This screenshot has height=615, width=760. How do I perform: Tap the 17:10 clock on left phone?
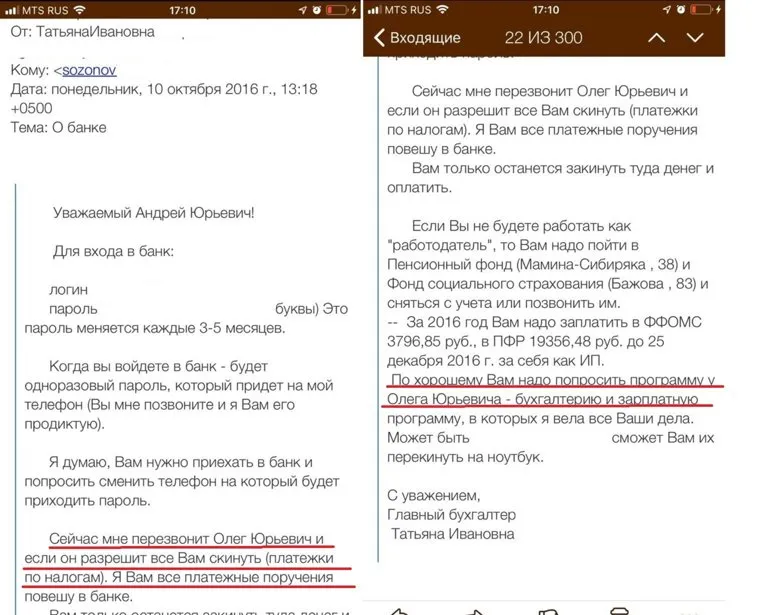coord(181,9)
